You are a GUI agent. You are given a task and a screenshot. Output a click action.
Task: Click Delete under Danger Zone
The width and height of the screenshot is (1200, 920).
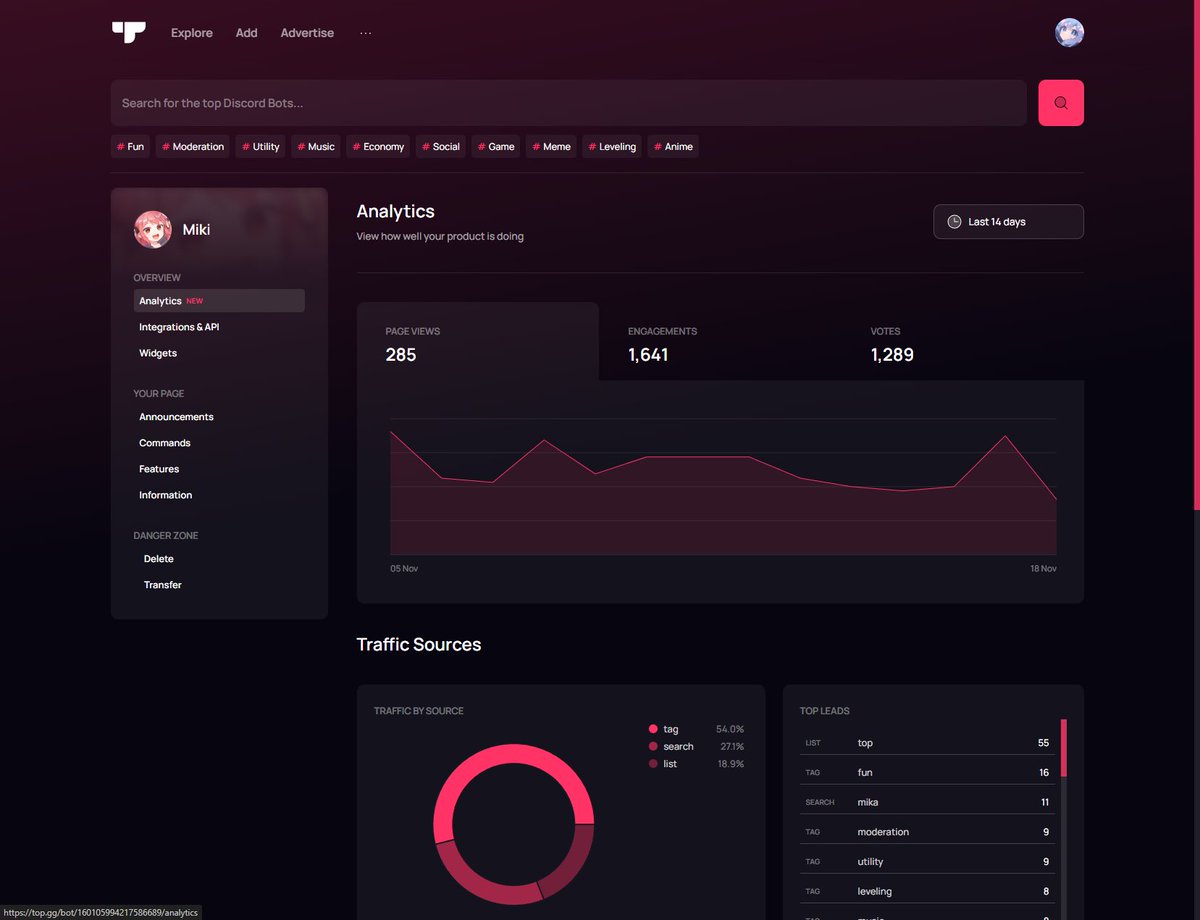point(159,559)
